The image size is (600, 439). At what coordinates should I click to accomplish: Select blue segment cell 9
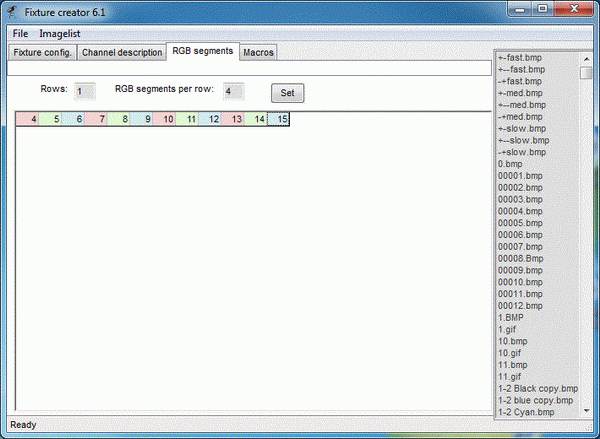click(x=143, y=119)
